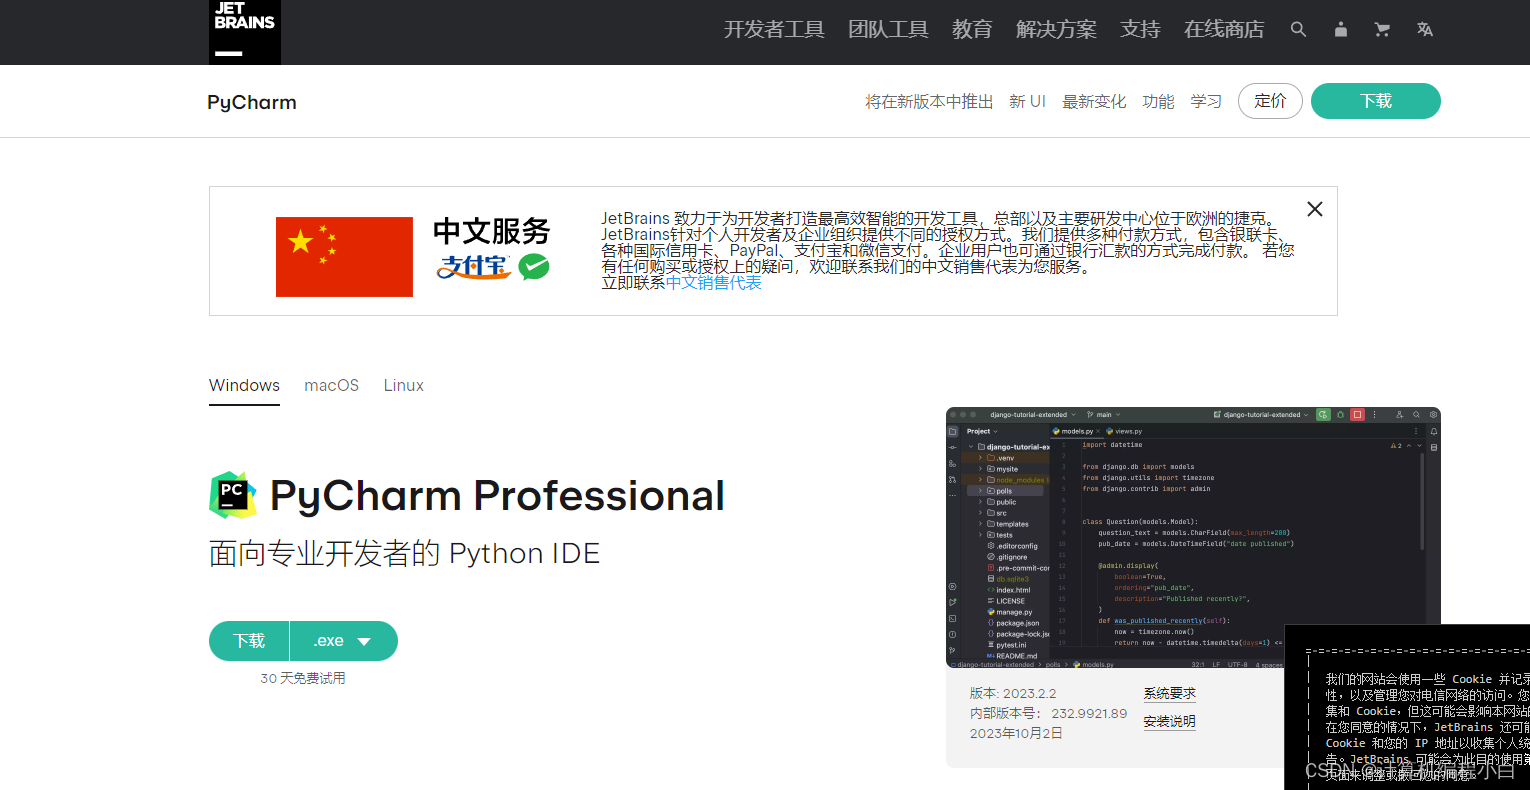Screen dimensions: 1530x790
Task: Click the 版本: 2023.2.2 text
Action: (x=1013, y=693)
